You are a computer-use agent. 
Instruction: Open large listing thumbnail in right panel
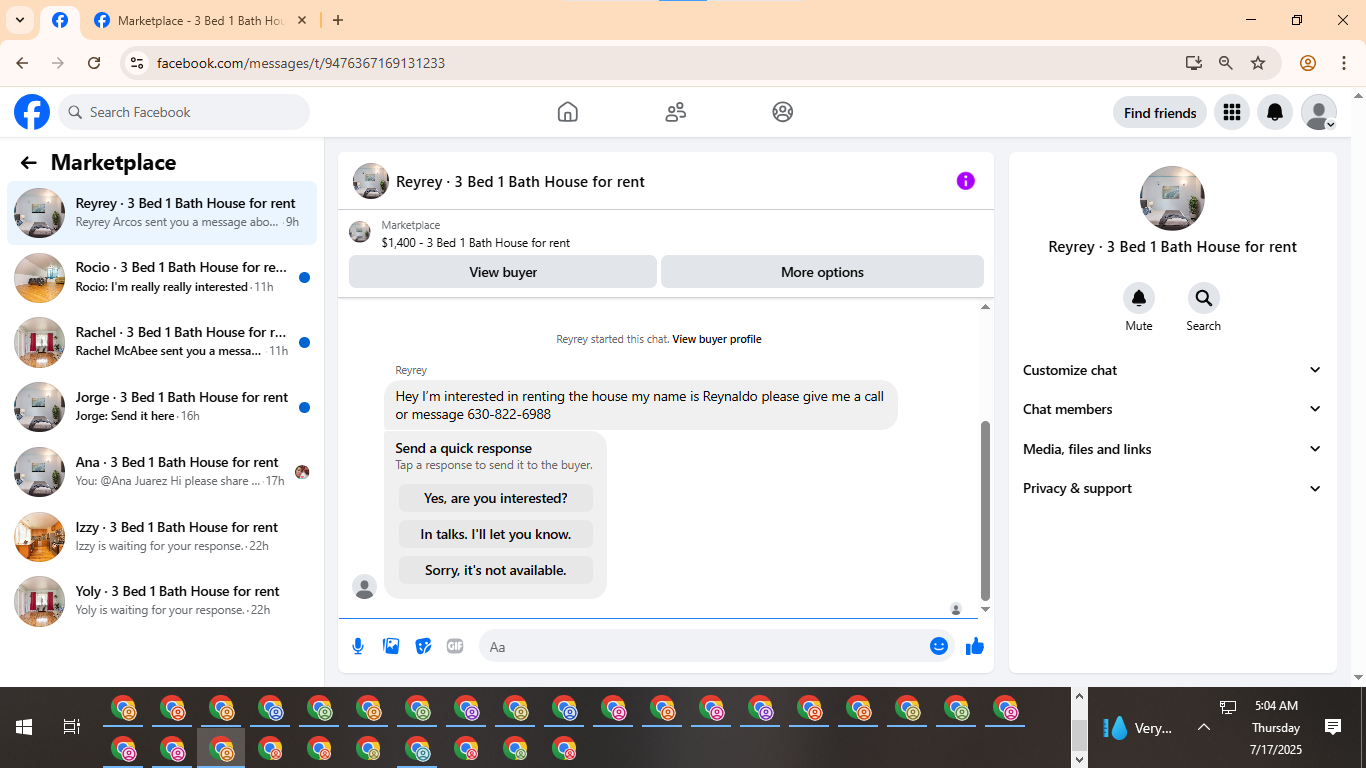click(1172, 198)
